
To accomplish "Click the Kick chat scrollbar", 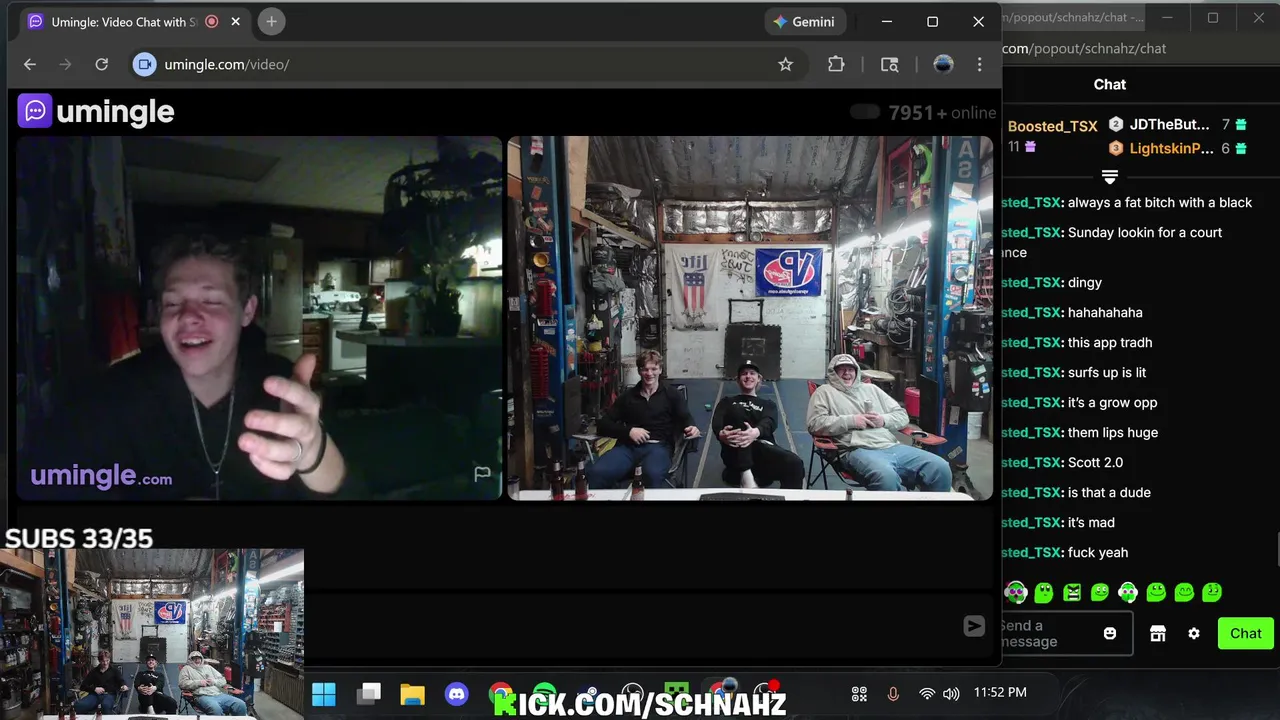I will (x=1277, y=550).
